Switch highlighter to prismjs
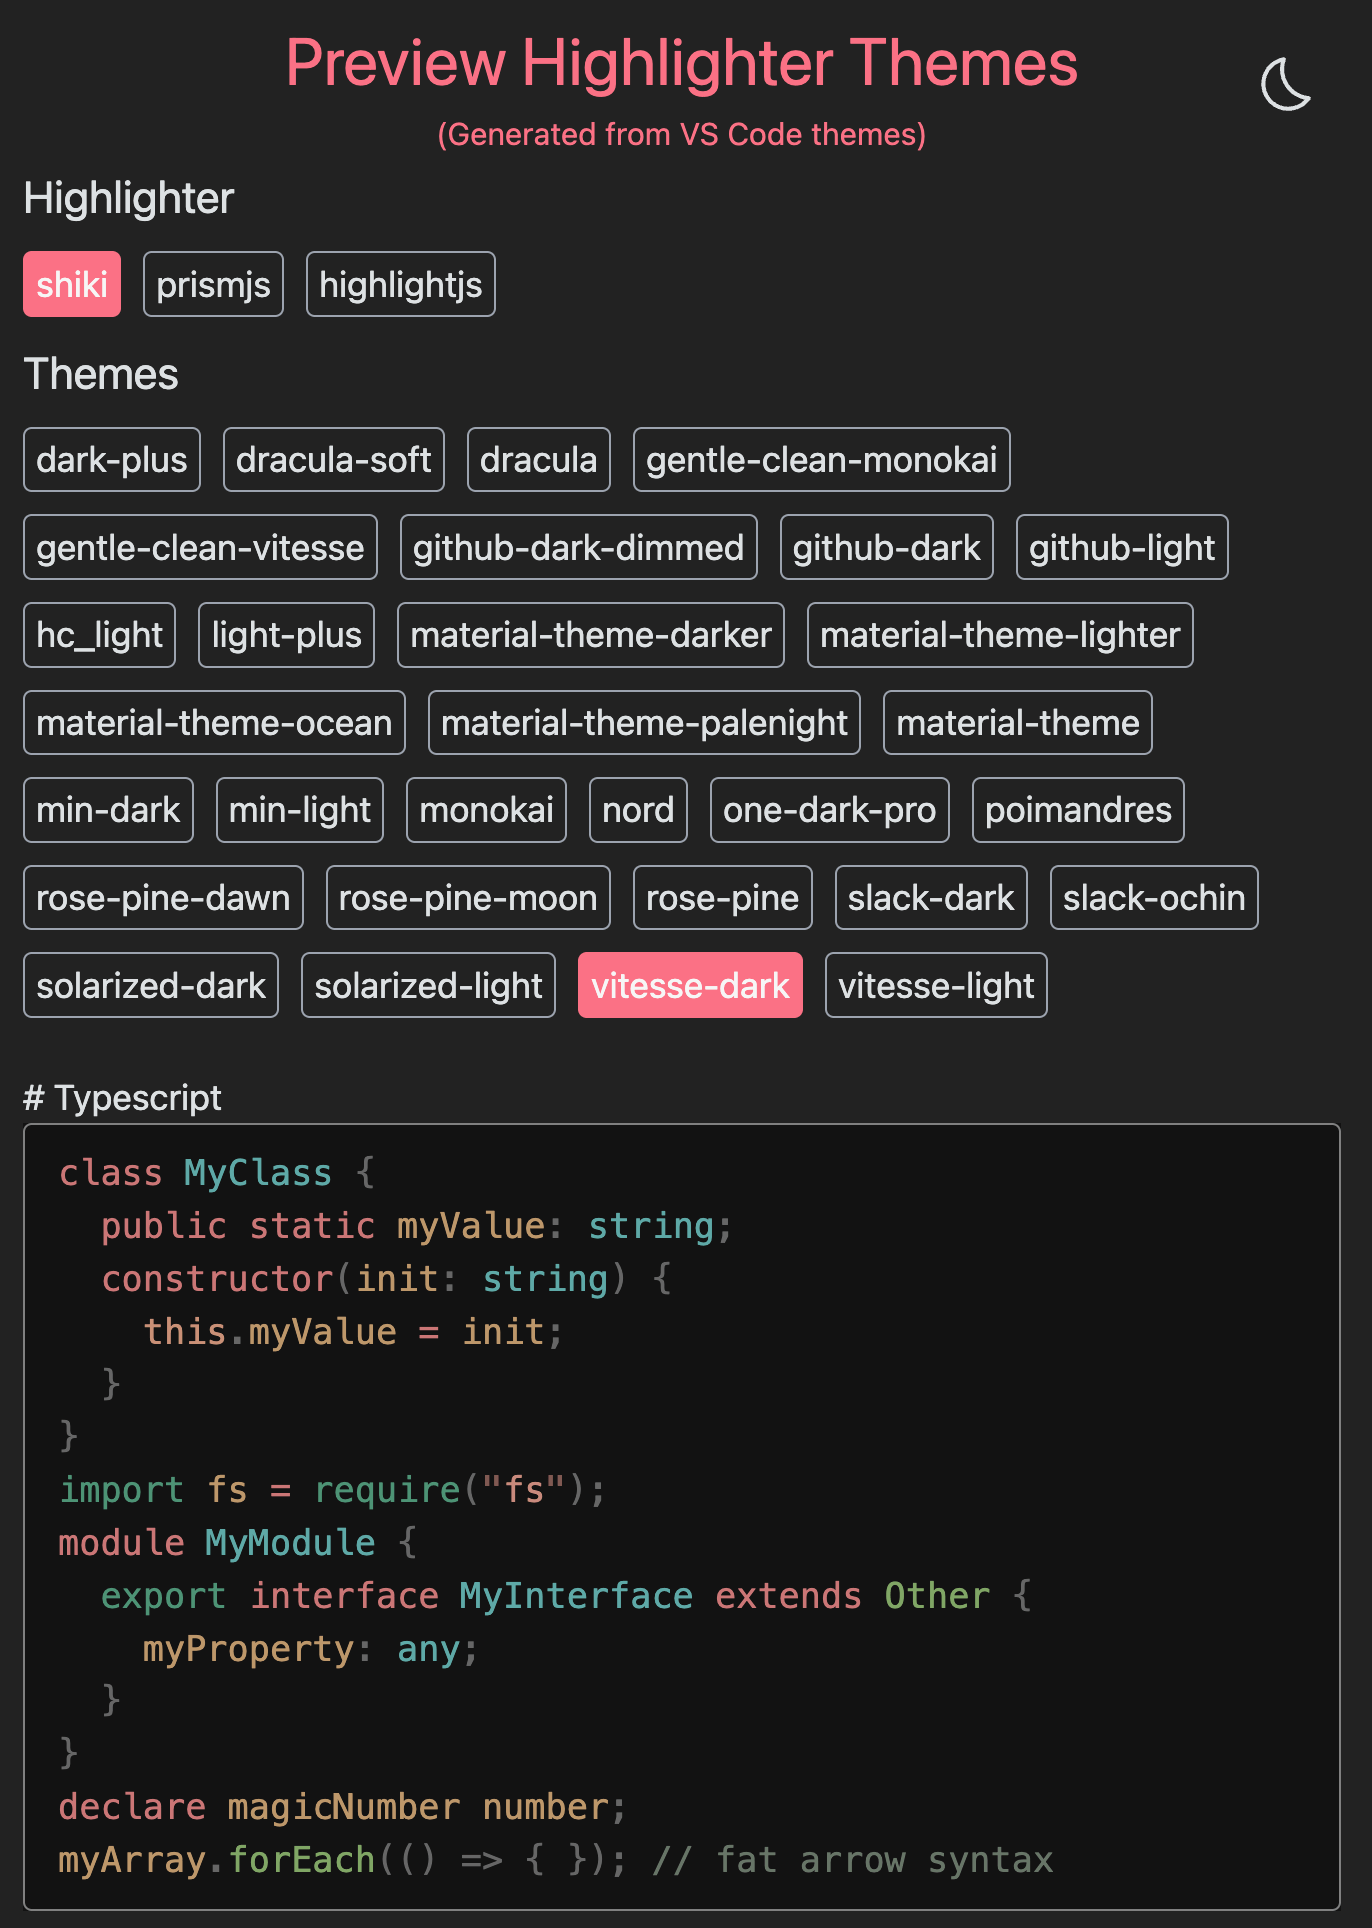Screen dimensions: 1372x1928 click(x=213, y=284)
